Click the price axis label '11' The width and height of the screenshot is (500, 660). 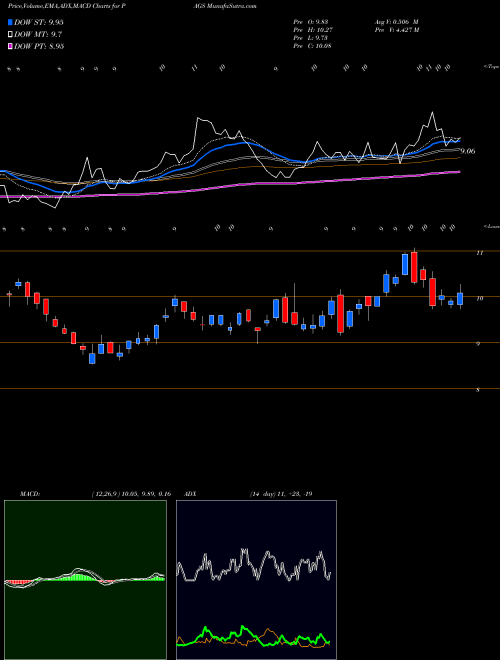tap(479, 253)
